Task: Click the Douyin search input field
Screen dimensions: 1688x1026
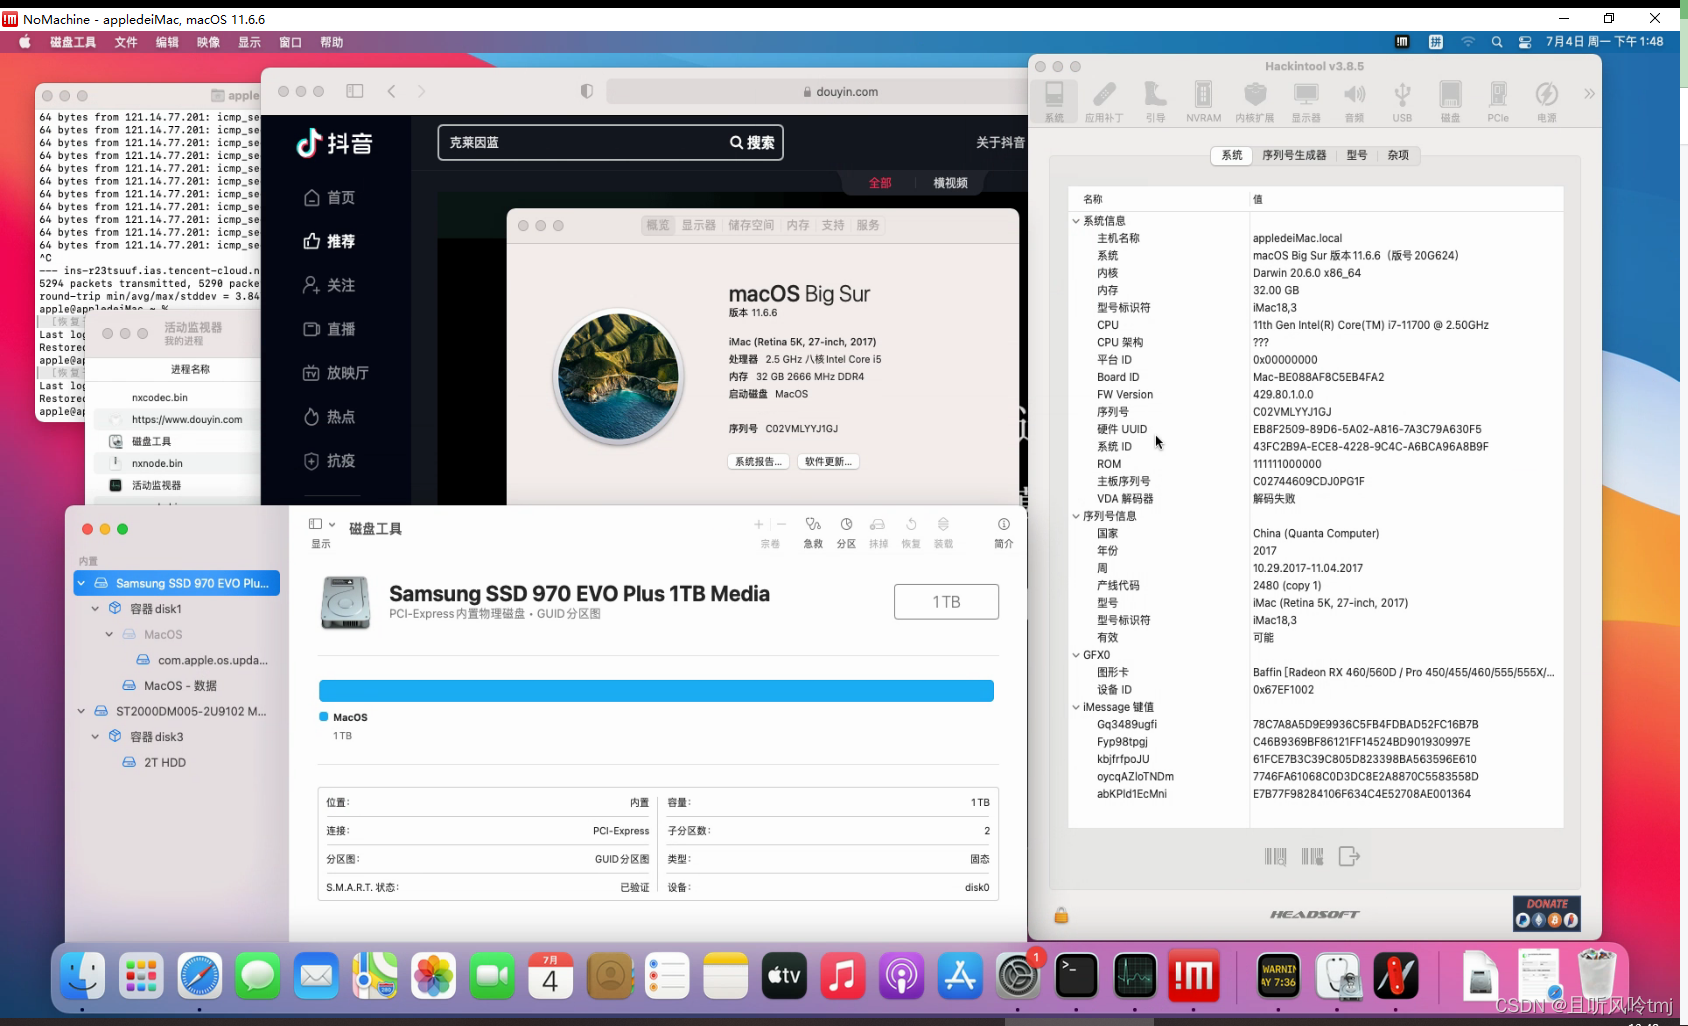Action: pyautogui.click(x=582, y=142)
